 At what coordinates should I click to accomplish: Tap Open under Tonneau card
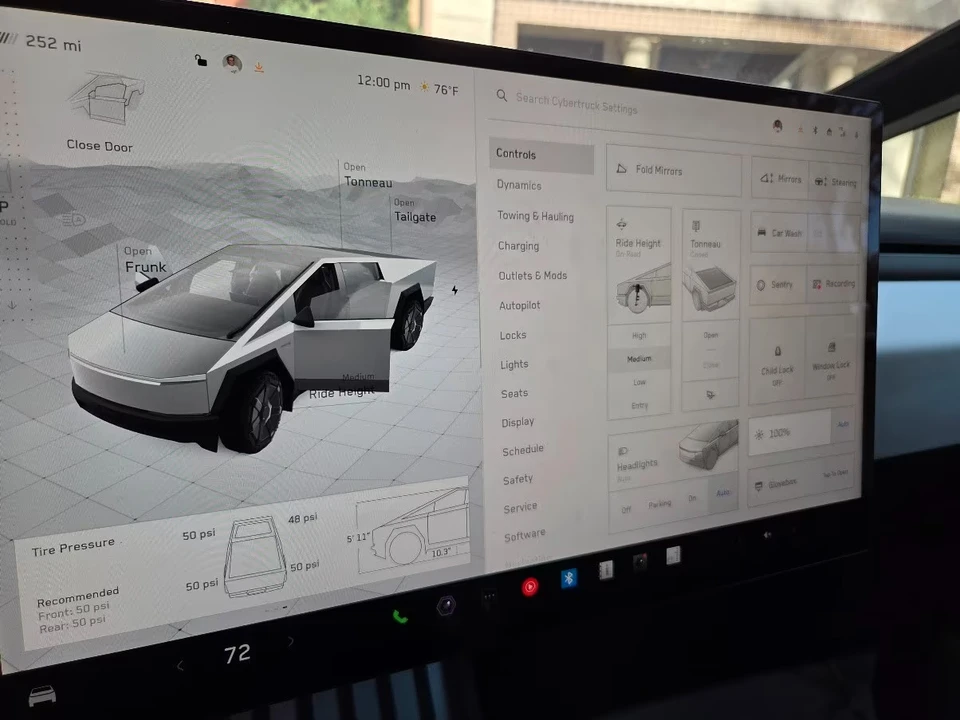click(x=711, y=335)
